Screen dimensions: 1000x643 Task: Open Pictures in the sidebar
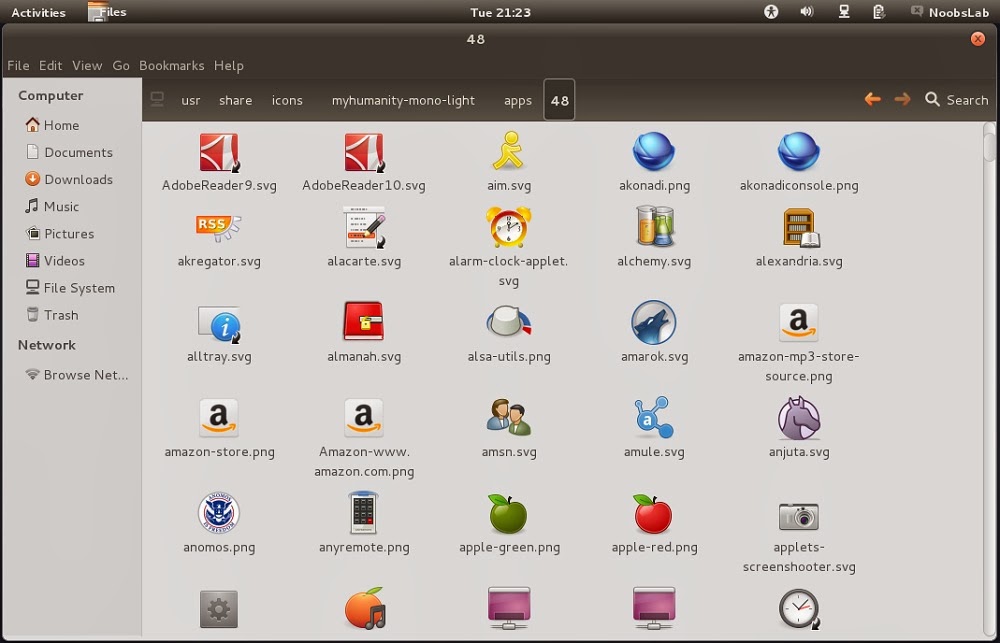point(60,233)
